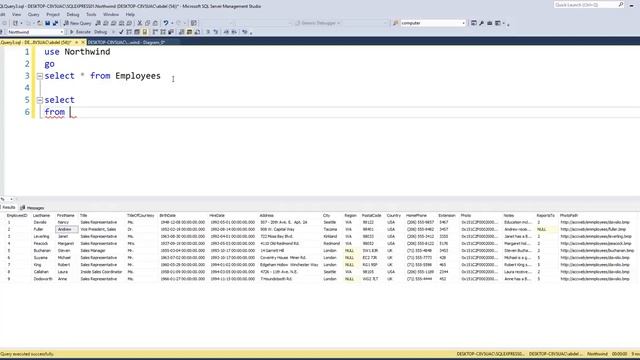Open the Help menu
Screen dimensions: 640x360
coord(130,14)
